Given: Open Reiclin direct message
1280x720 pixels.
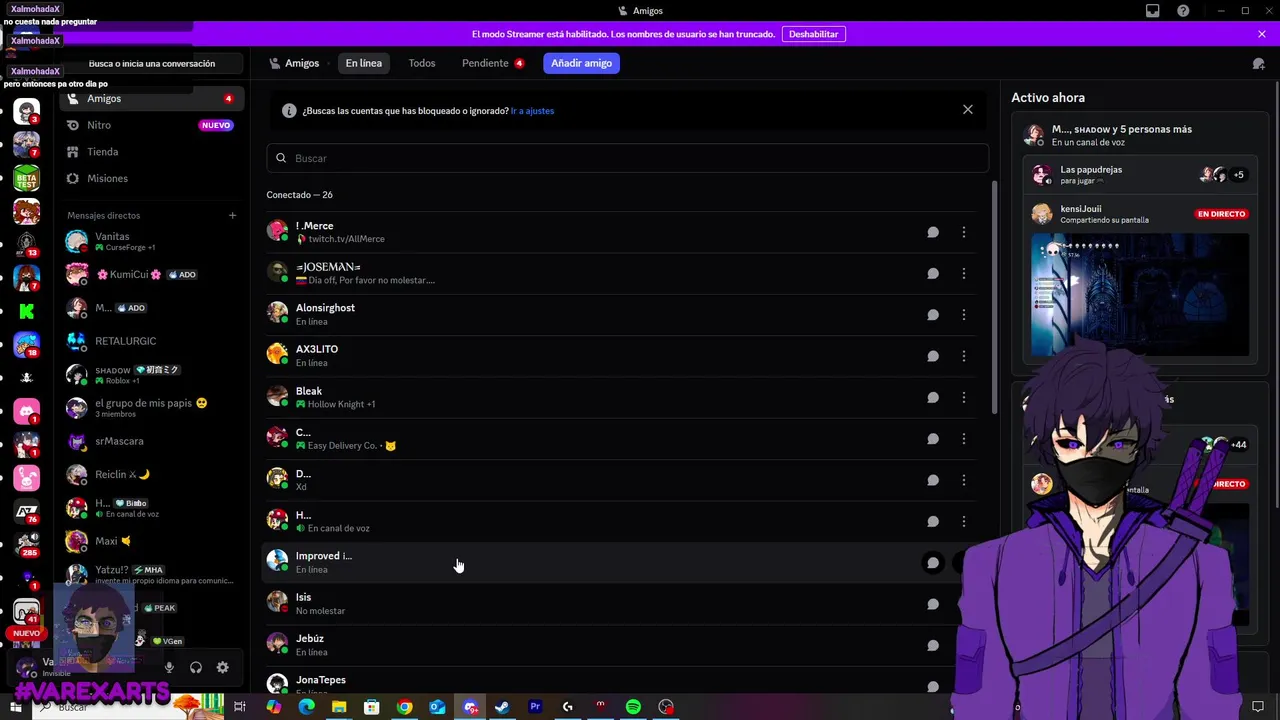Looking at the screenshot, I should (150, 474).
